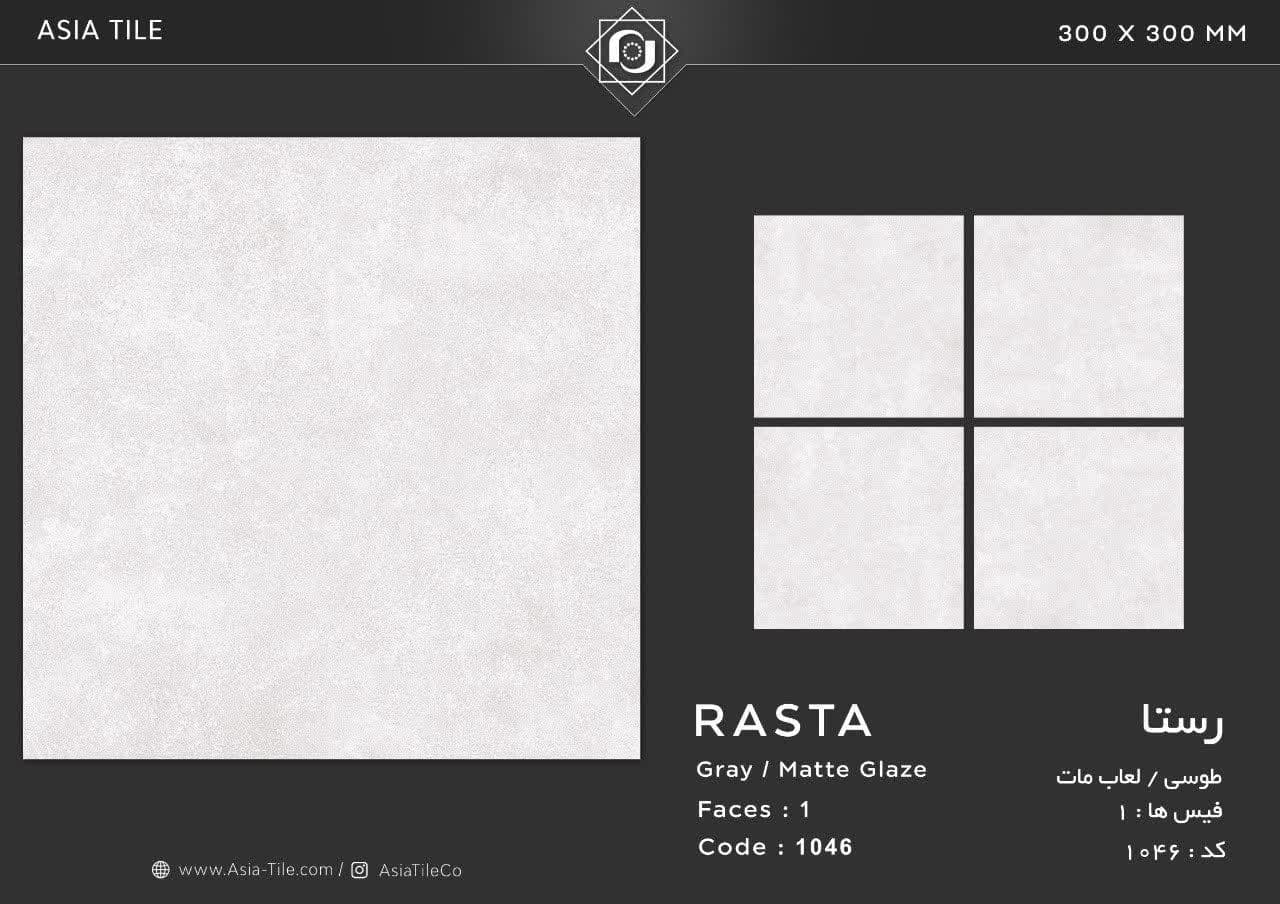The height and width of the screenshot is (904, 1280).
Task: Click the Instagram icon next to AsiaTileCo
Action: click(x=360, y=870)
